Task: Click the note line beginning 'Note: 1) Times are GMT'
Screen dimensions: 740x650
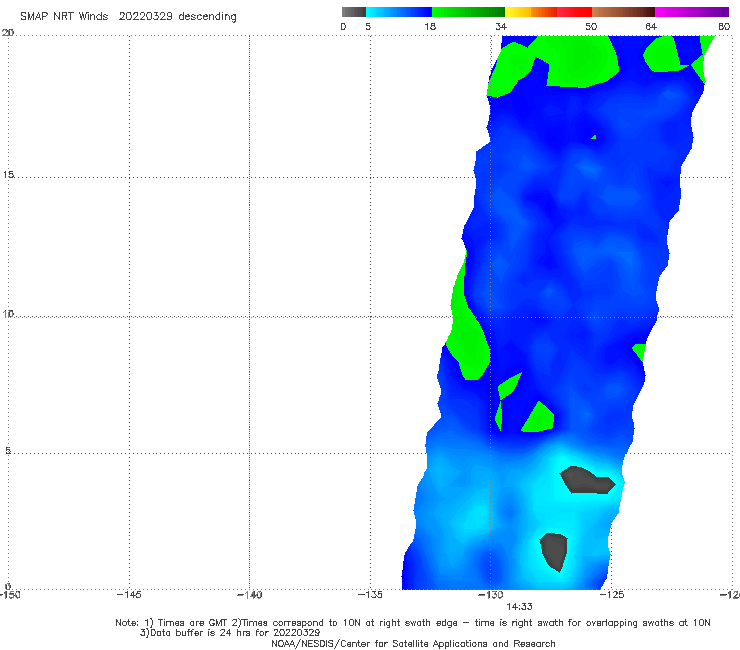Action: (x=413, y=623)
